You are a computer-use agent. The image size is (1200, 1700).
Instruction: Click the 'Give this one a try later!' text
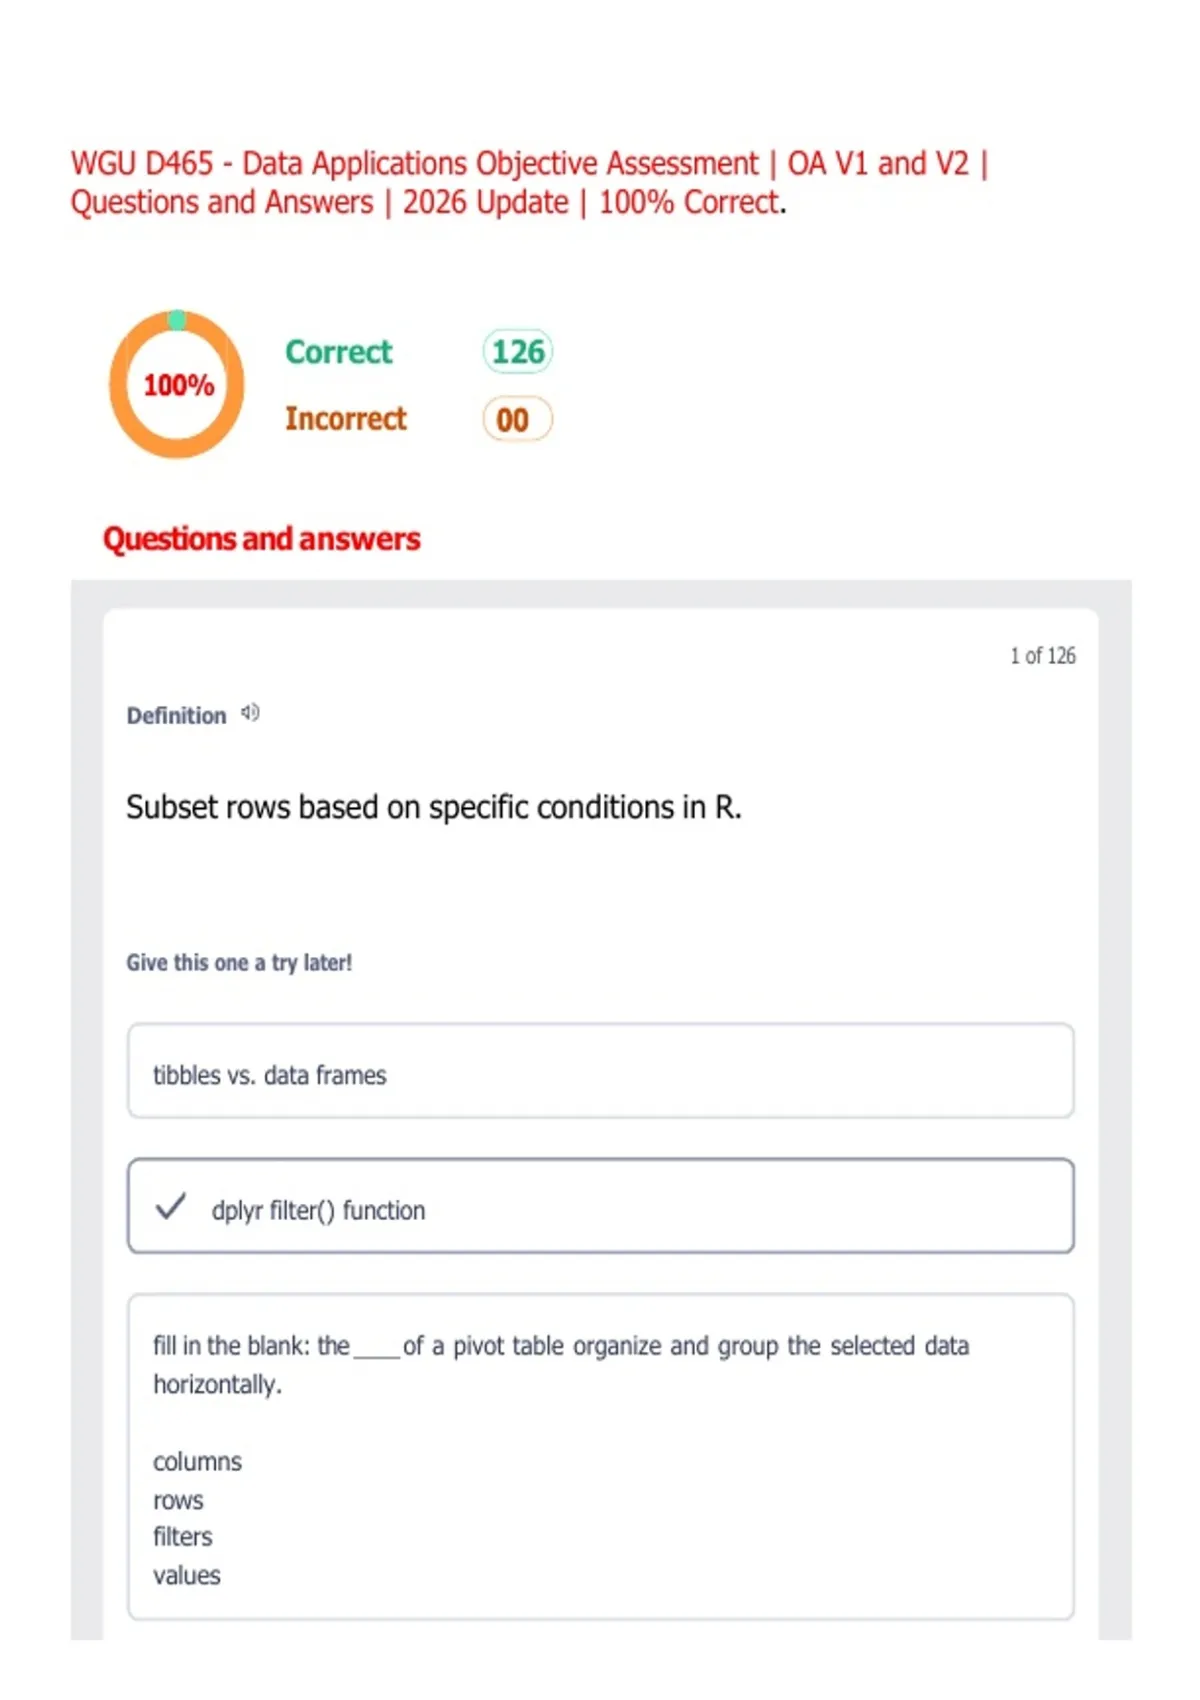239,962
